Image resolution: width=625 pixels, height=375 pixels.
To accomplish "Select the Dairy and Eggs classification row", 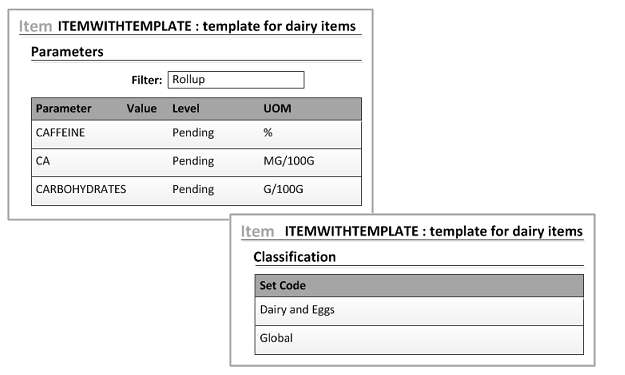I will point(419,311).
